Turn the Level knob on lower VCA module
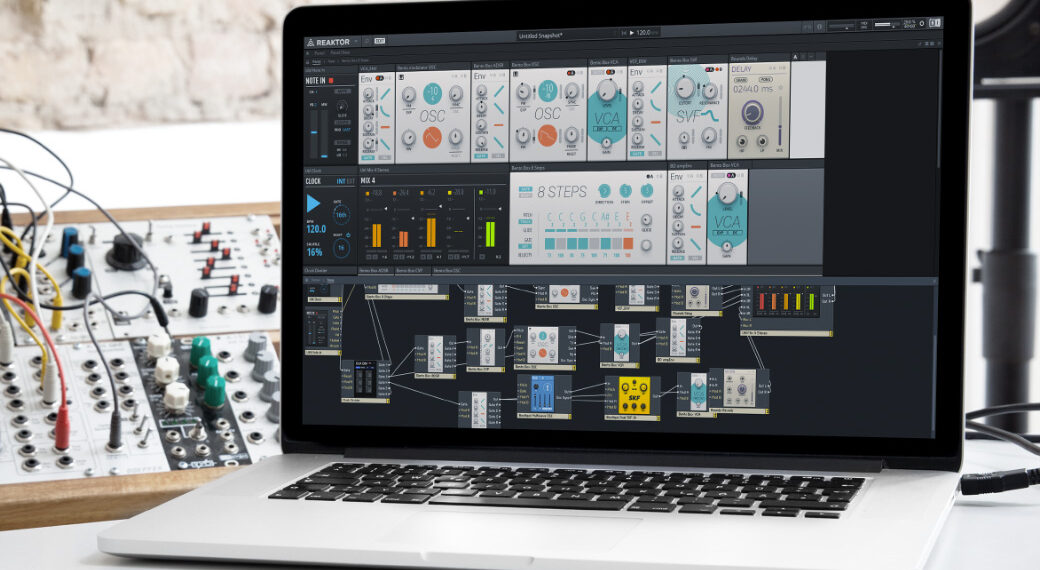1040x570 pixels. 727,193
